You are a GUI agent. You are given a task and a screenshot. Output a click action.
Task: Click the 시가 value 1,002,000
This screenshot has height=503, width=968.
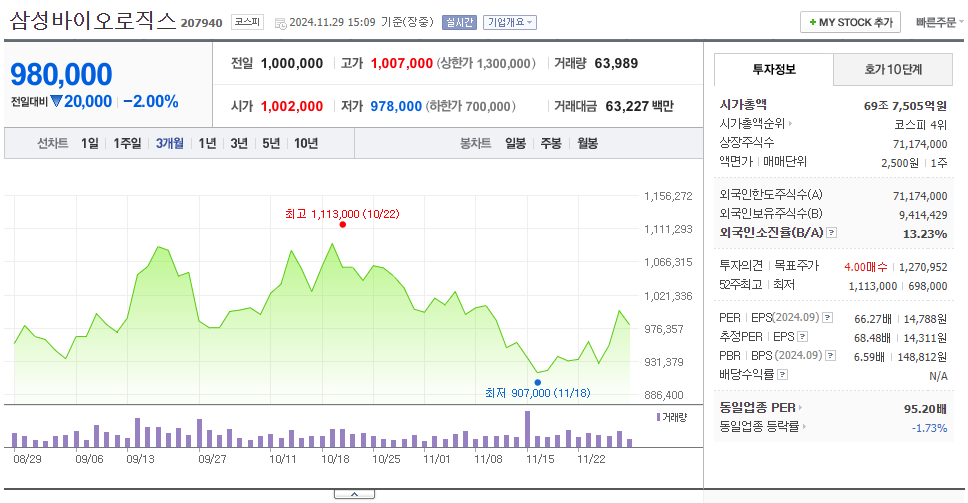tap(292, 106)
